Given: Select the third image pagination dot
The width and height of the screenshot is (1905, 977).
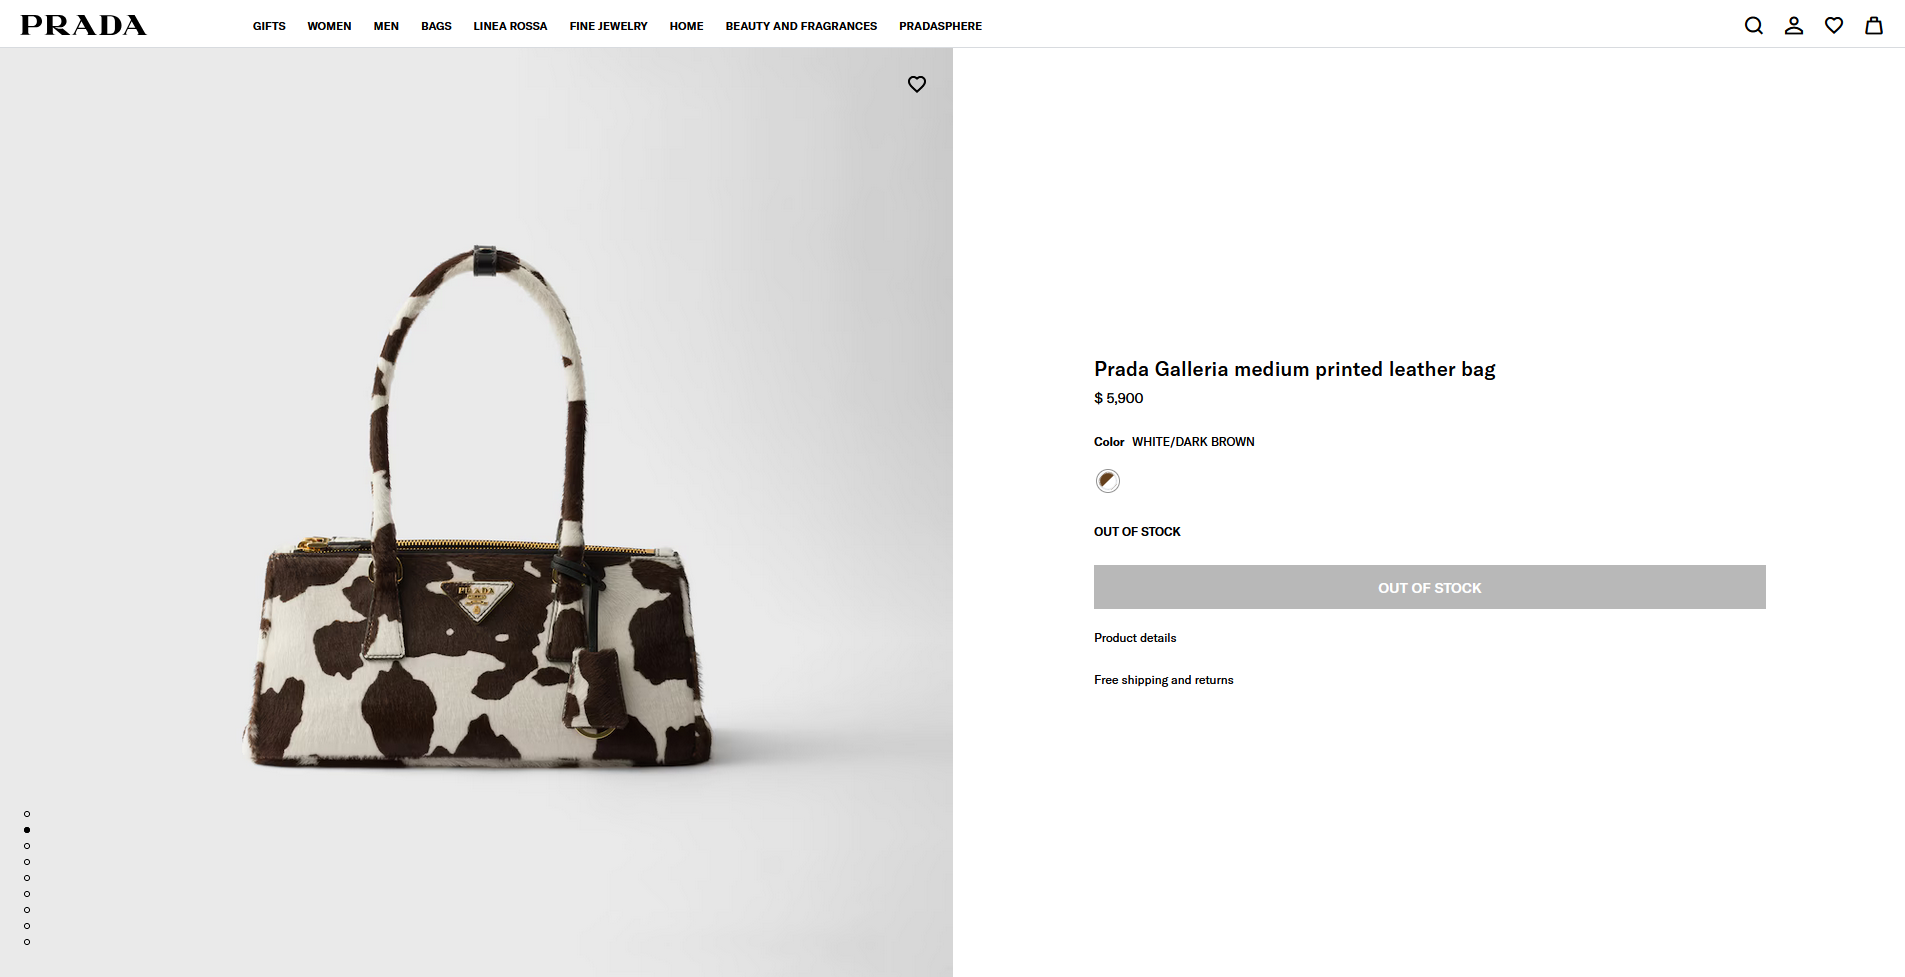Looking at the screenshot, I should point(27,846).
